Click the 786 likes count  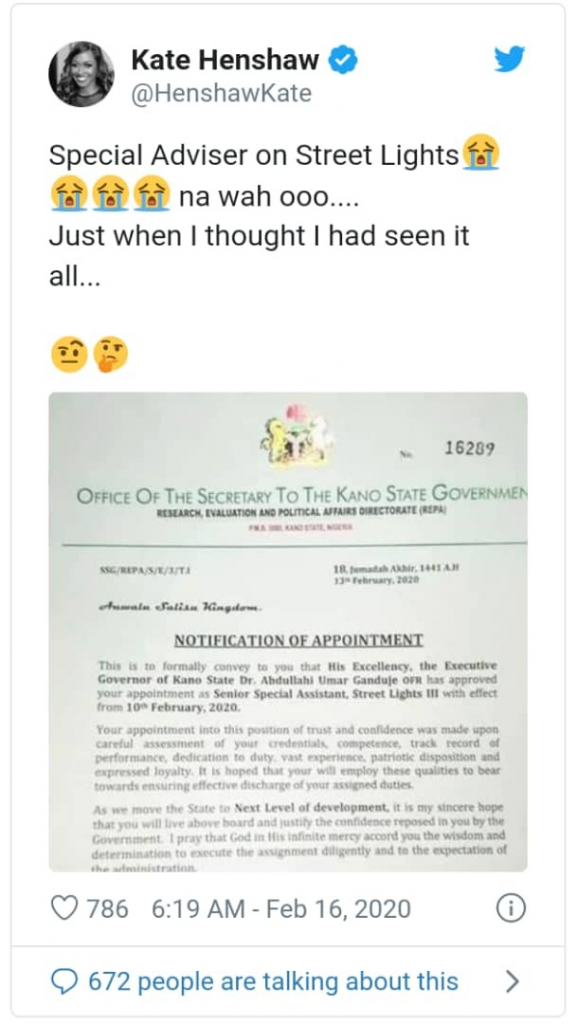tap(108, 908)
